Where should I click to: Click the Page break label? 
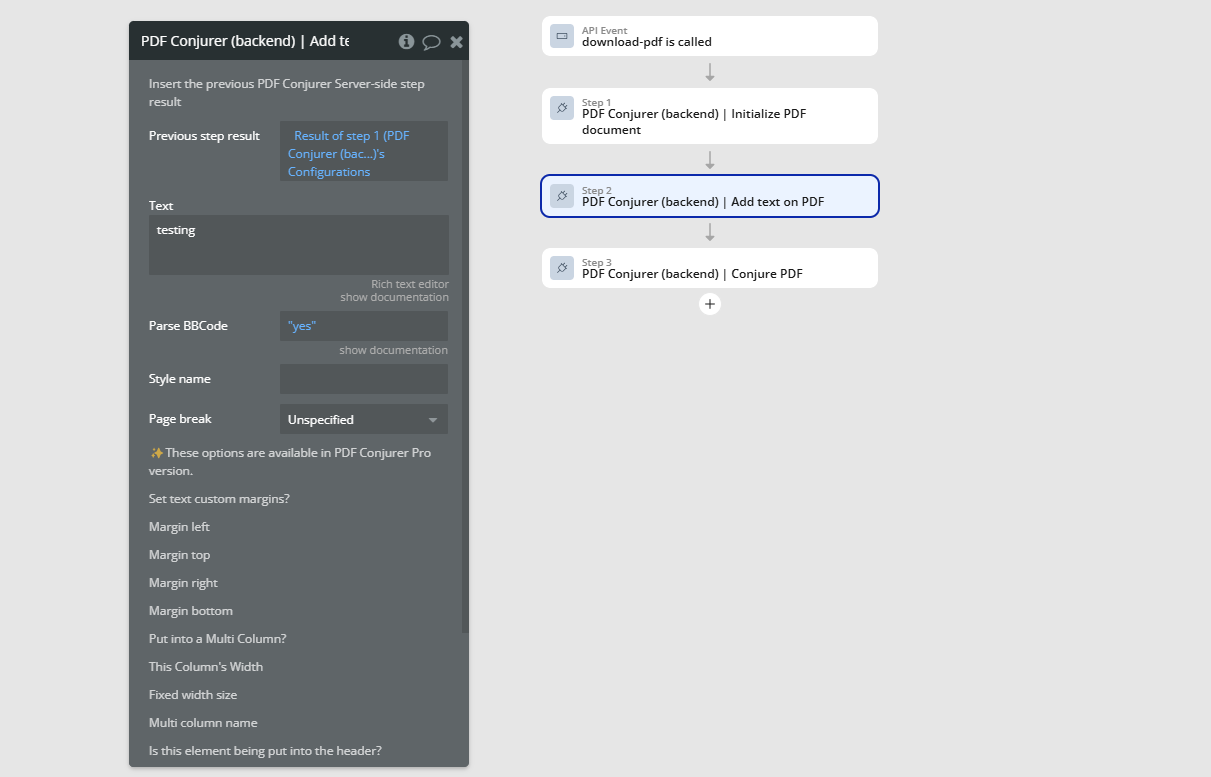point(180,419)
